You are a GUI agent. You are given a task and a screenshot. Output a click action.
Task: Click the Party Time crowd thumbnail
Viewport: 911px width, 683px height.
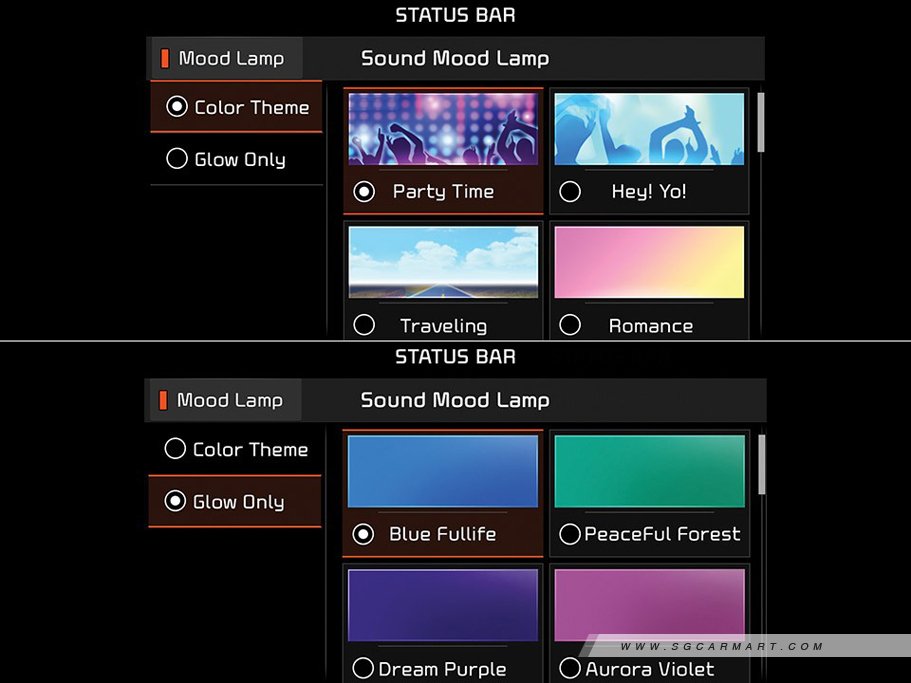pos(443,129)
